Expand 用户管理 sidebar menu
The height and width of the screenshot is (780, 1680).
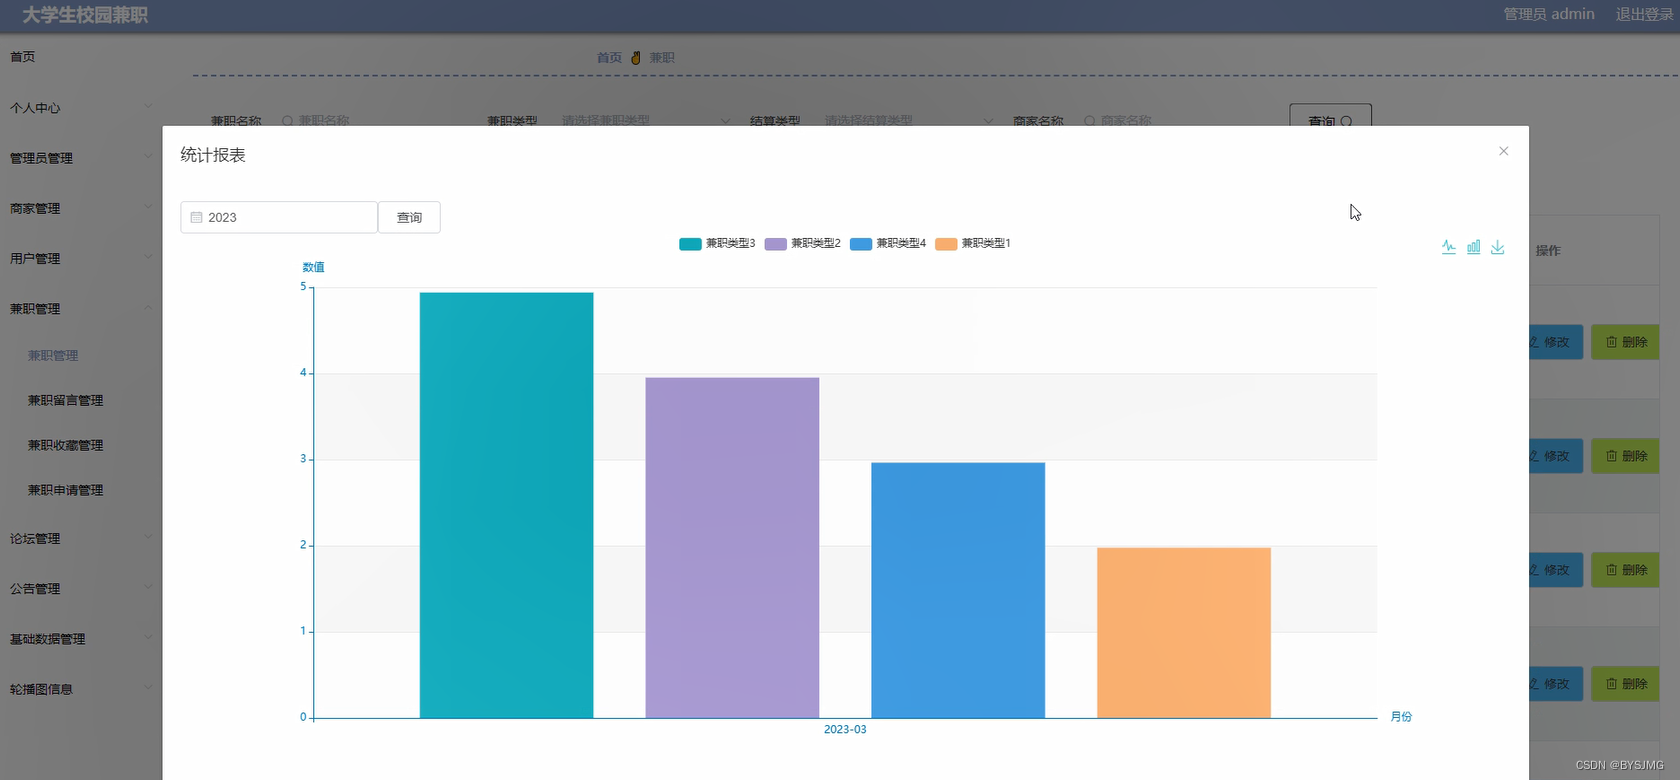(x=80, y=258)
